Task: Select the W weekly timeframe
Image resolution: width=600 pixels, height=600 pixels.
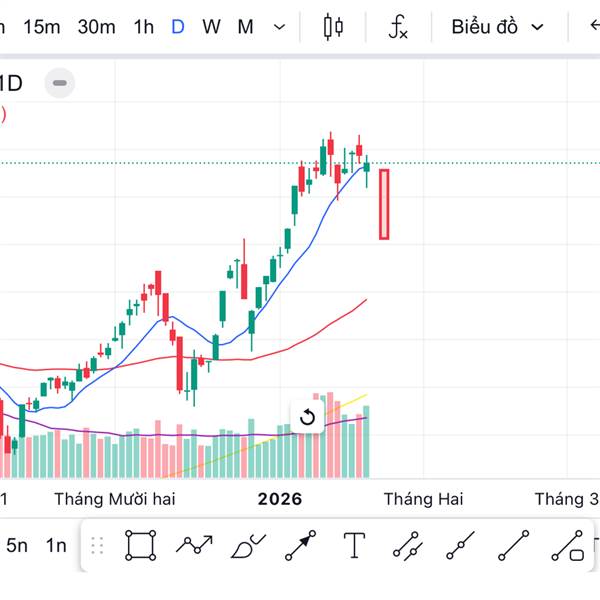Action: 211,27
